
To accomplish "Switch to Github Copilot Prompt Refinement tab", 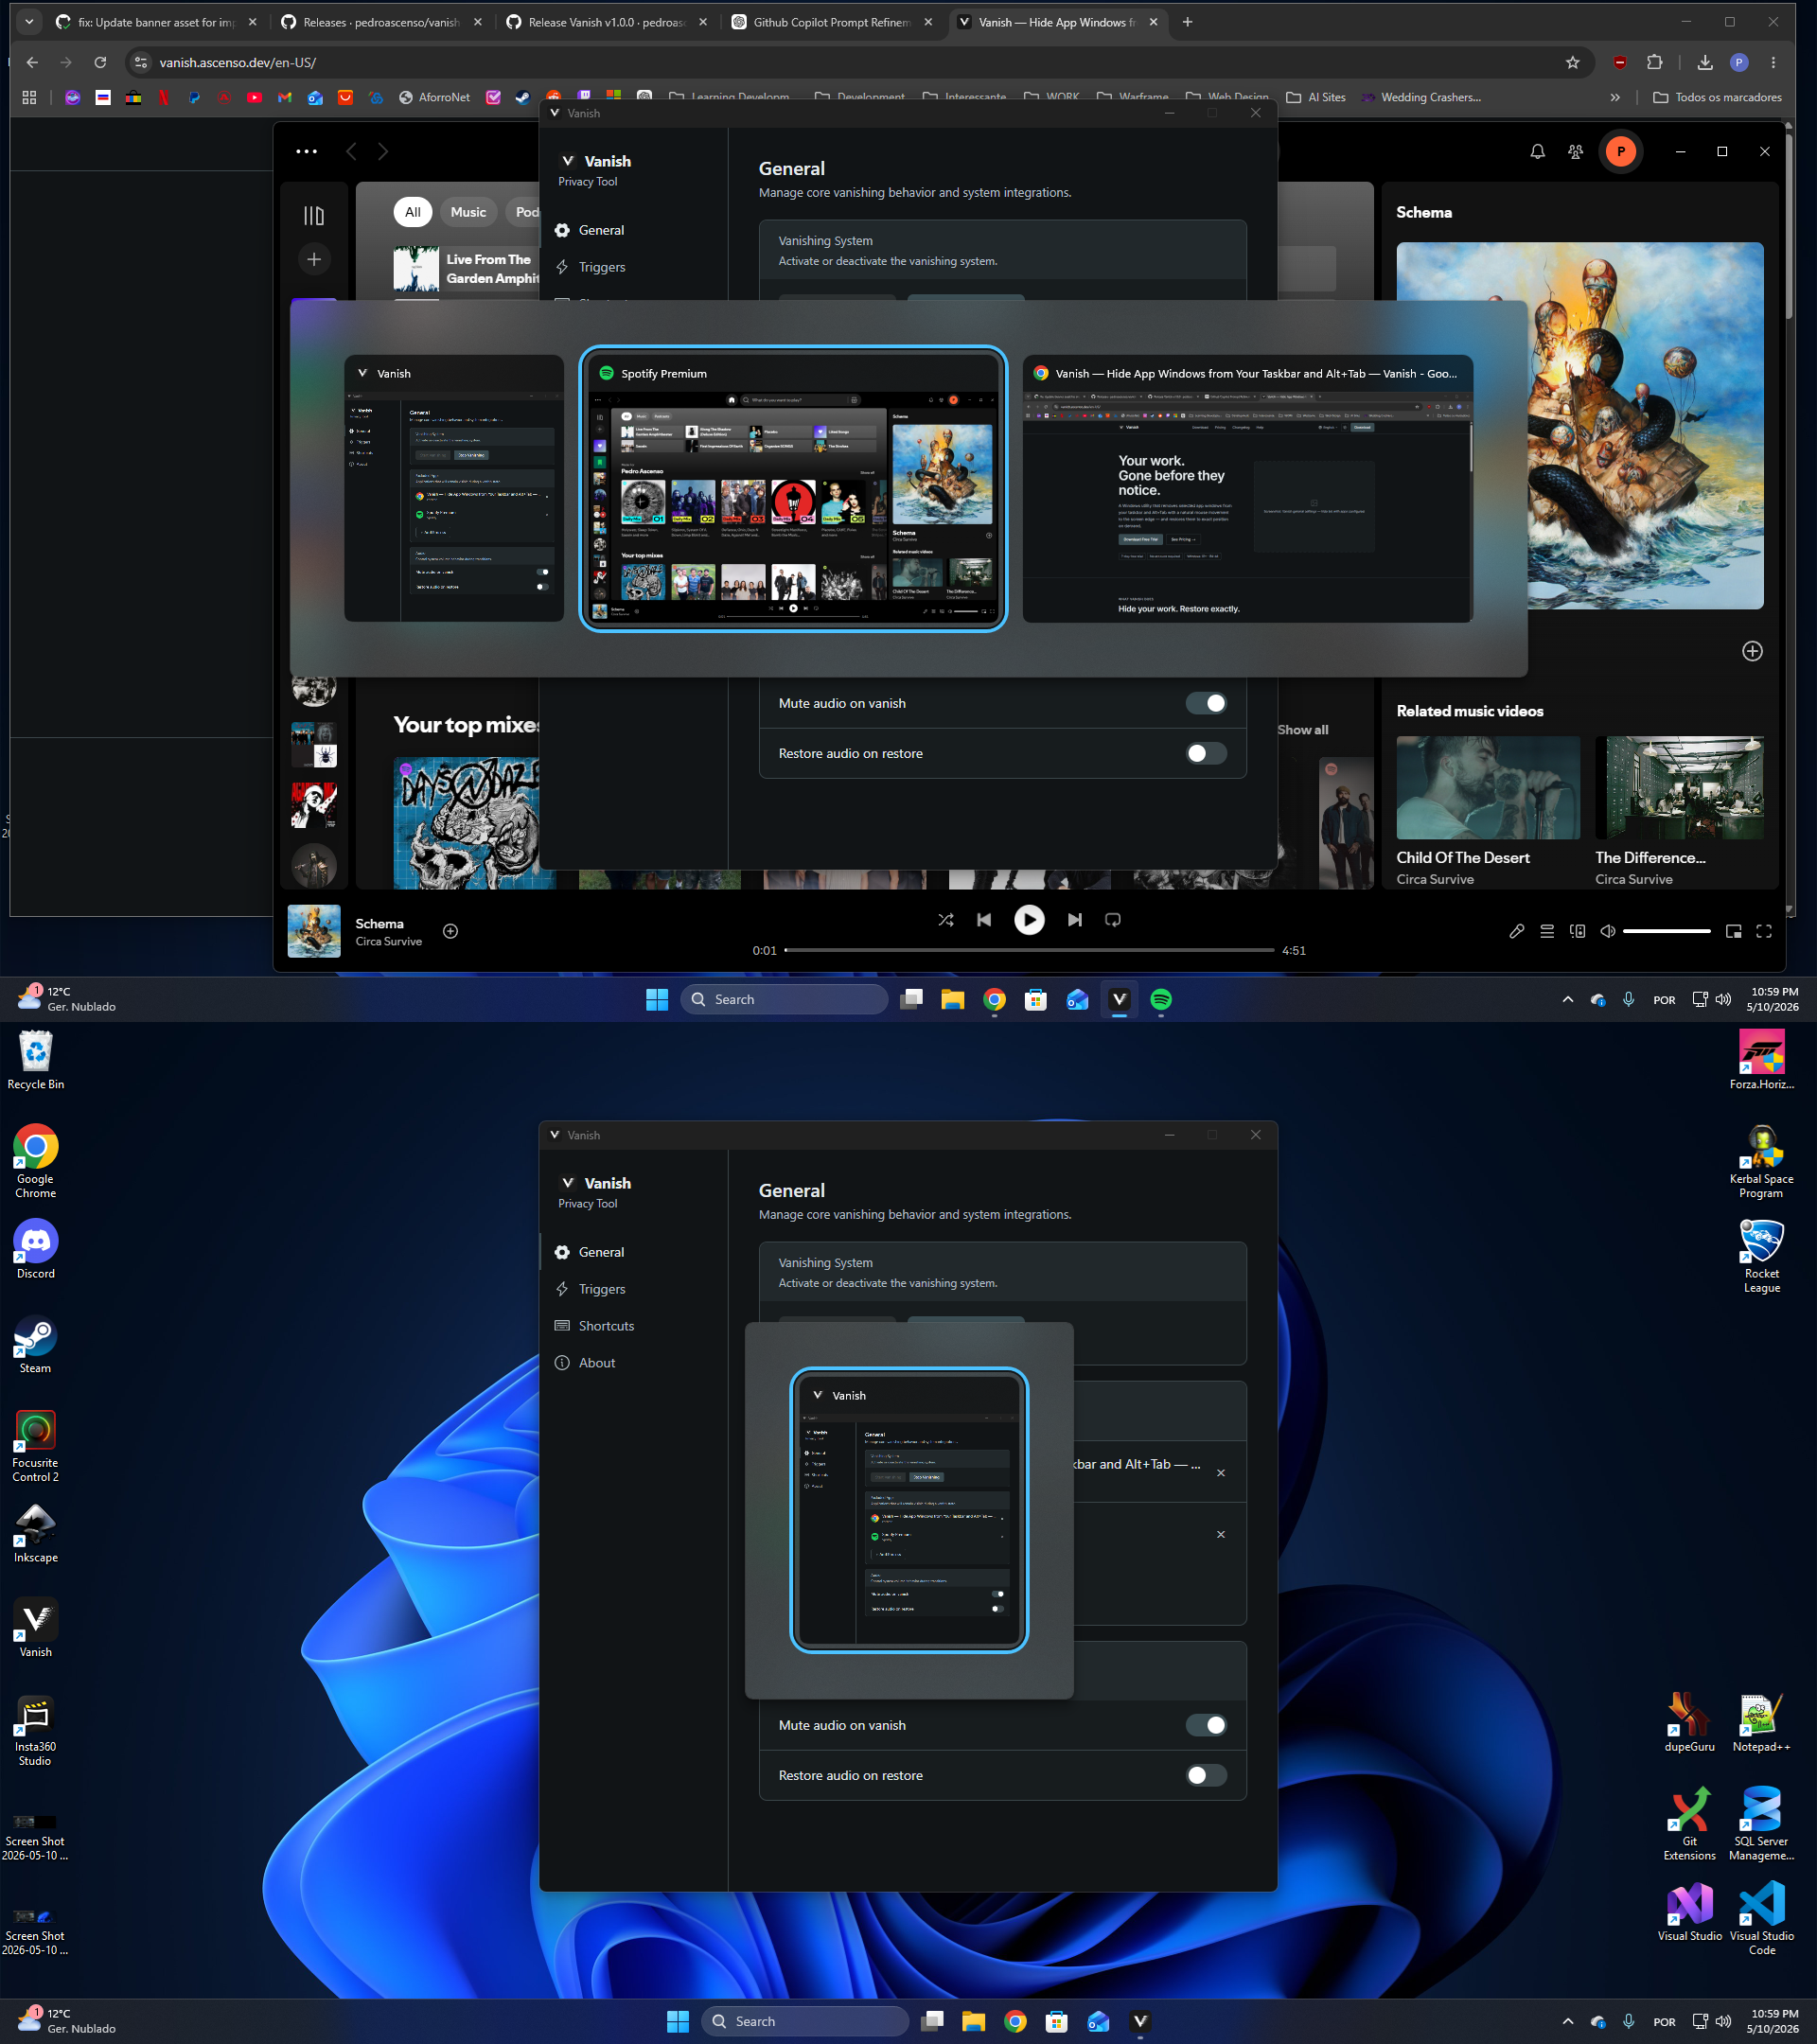I will (x=832, y=22).
